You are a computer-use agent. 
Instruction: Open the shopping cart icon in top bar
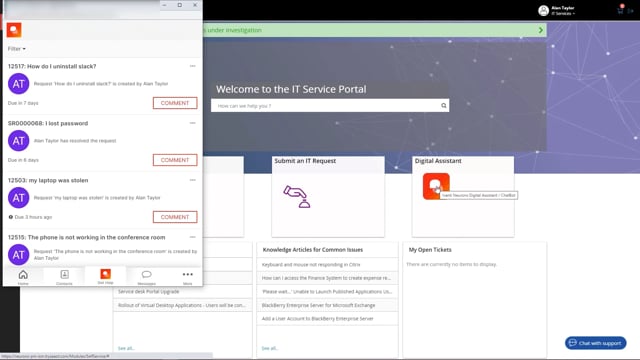620,10
